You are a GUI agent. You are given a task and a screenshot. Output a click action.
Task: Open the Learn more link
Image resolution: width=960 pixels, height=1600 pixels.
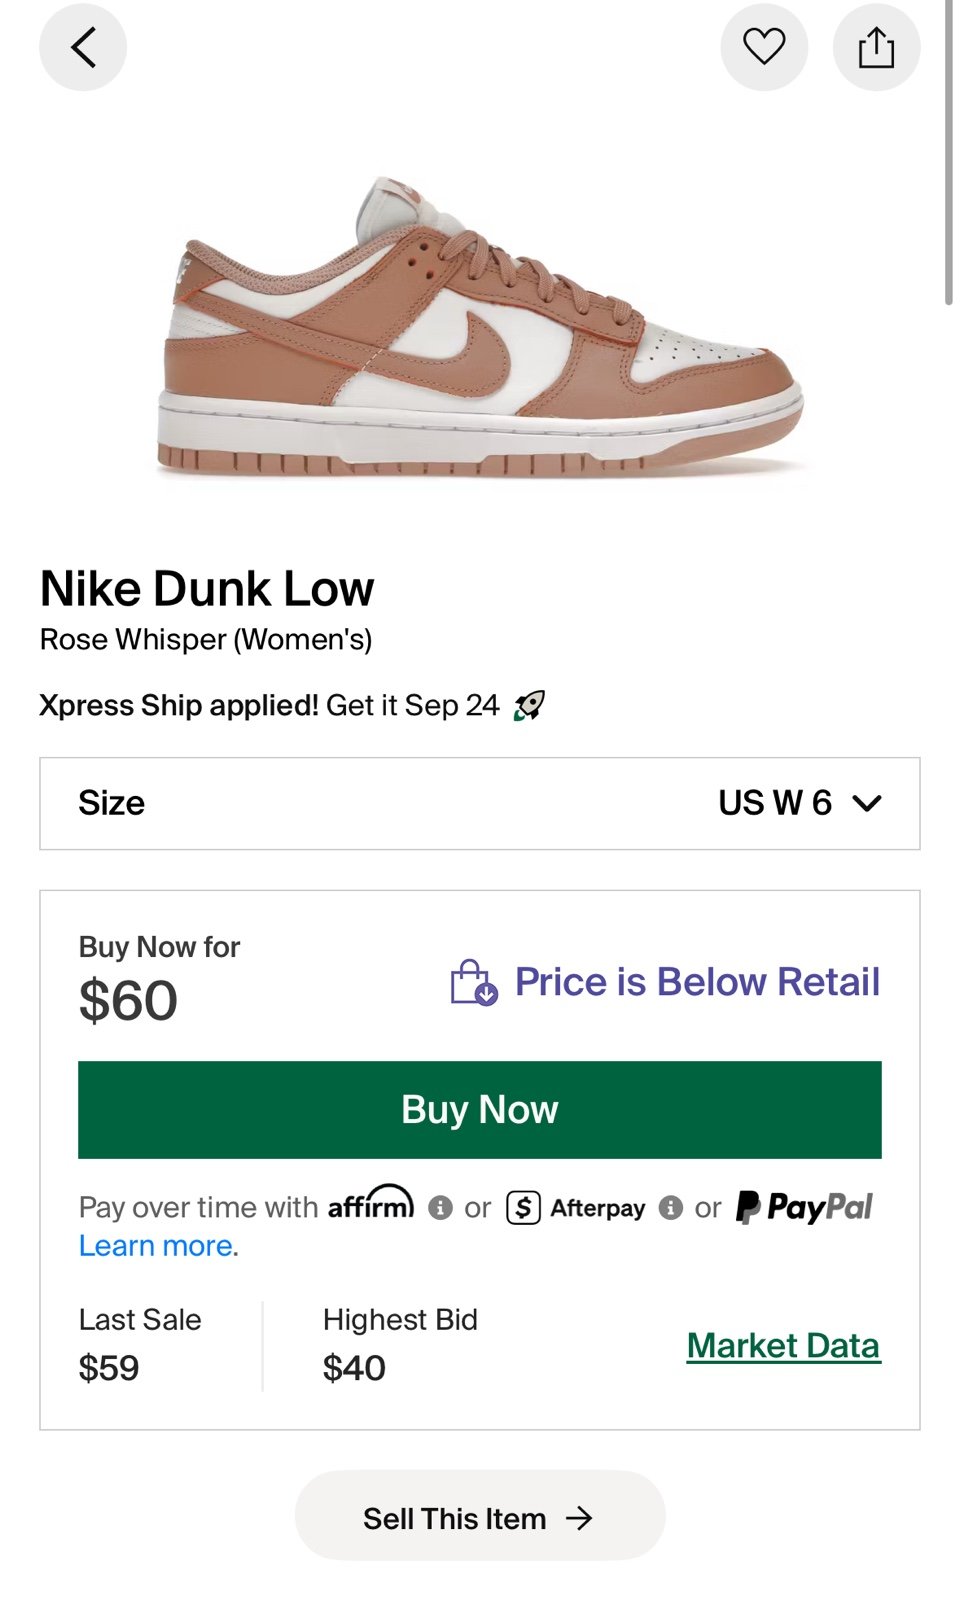click(x=154, y=1245)
